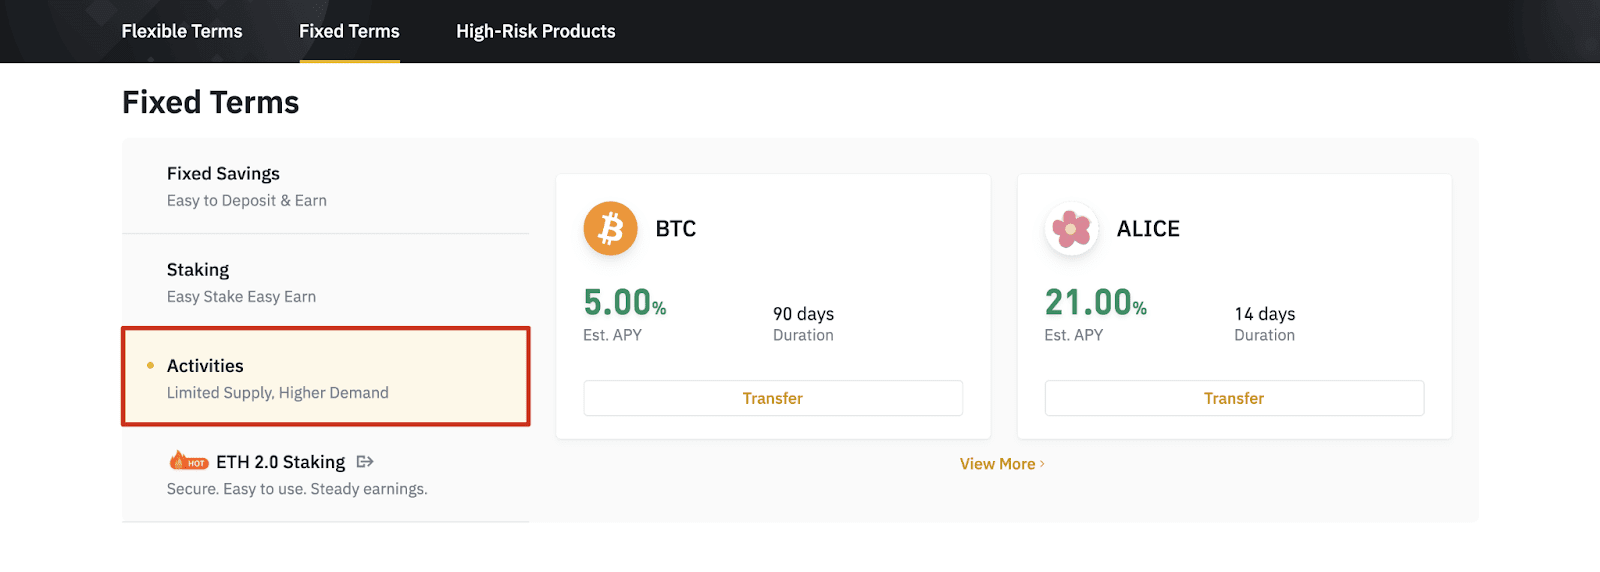The height and width of the screenshot is (572, 1600).
Task: Click the BTC product name label
Action: coord(676,229)
